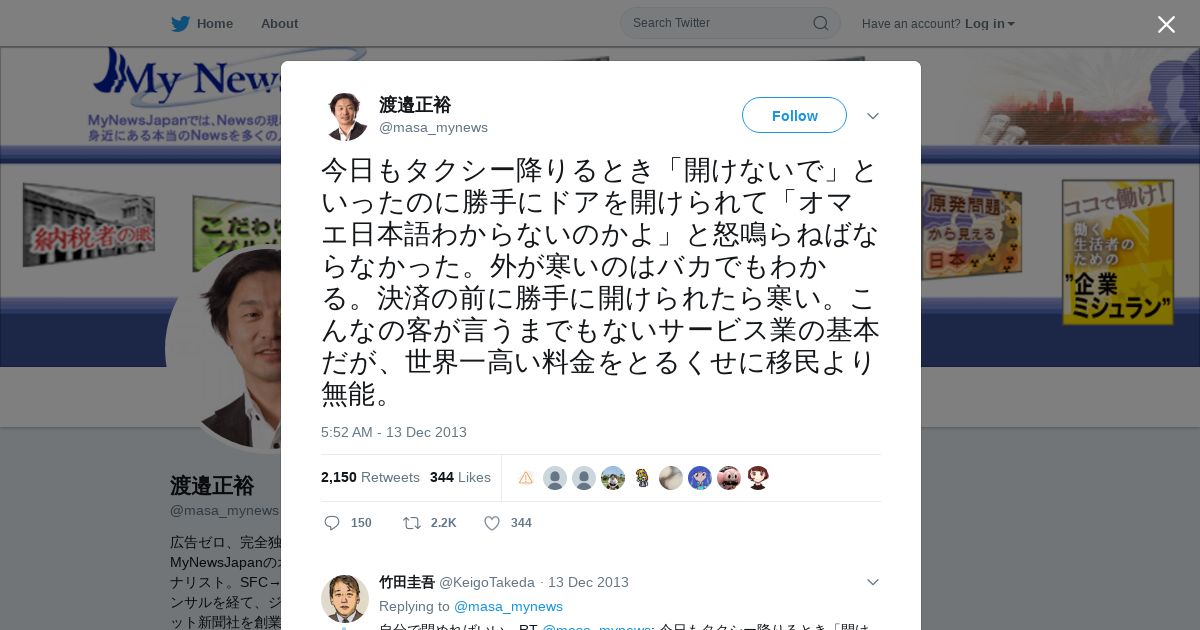Click the Twitter bird Home icon
The width and height of the screenshot is (1200, 630).
180,23
